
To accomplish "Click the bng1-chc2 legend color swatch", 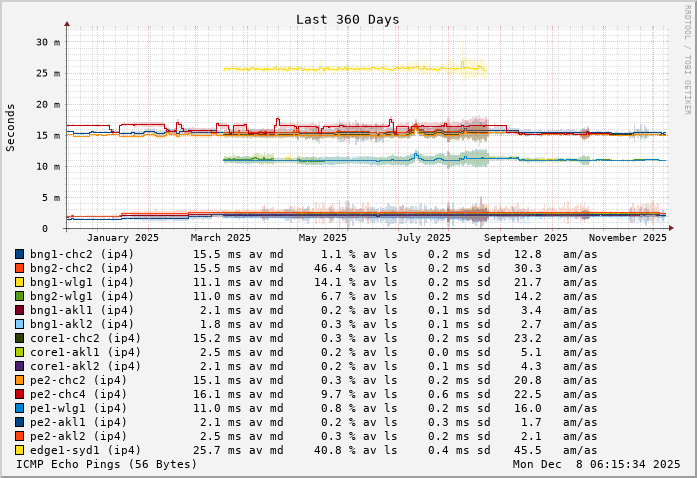I will 19,254.
